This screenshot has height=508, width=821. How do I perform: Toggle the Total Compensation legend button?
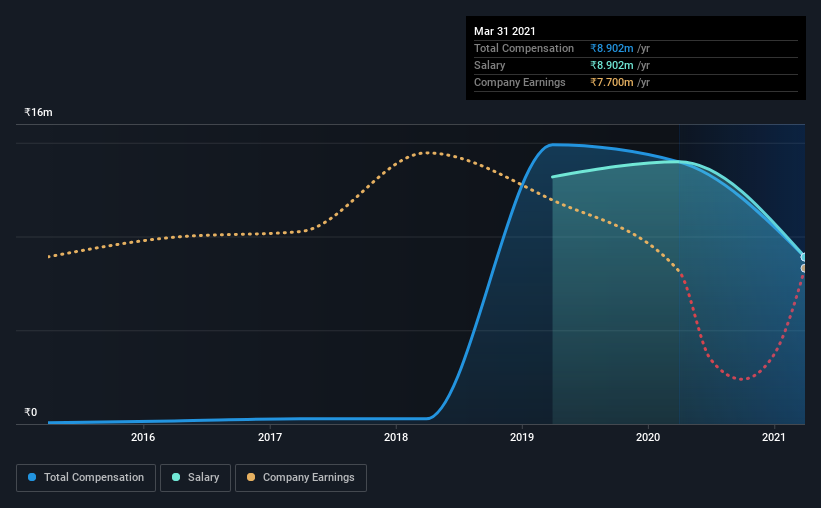(x=86, y=478)
